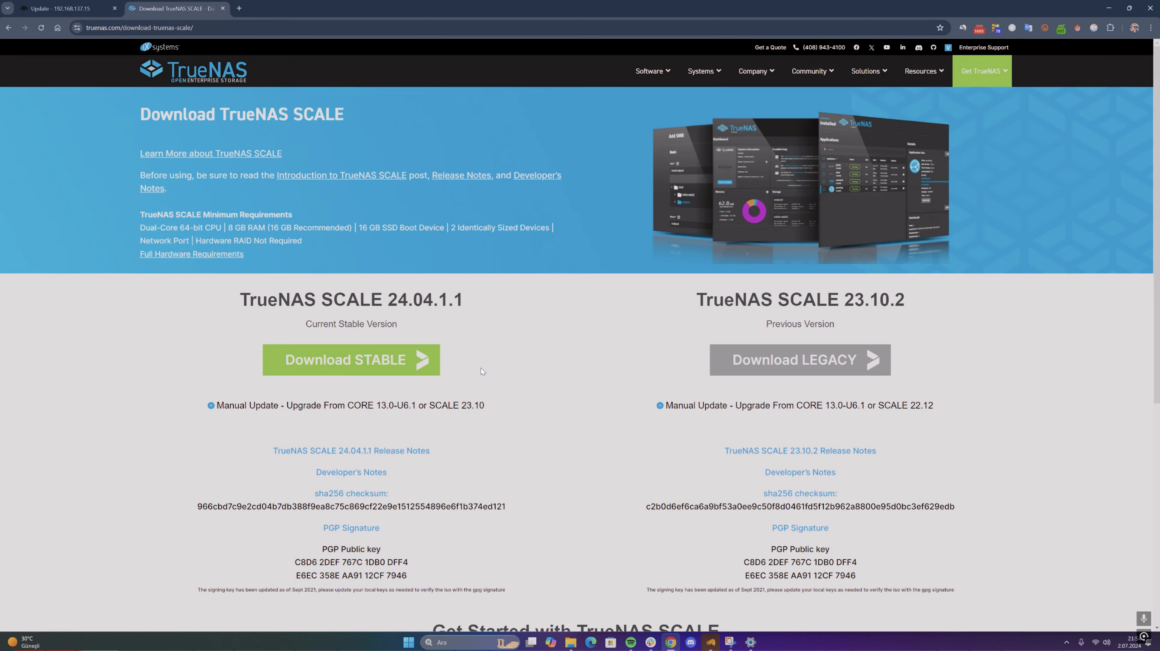Open the tab search dropdown arrow
Screen dimensions: 1160x651
pos(7,8)
